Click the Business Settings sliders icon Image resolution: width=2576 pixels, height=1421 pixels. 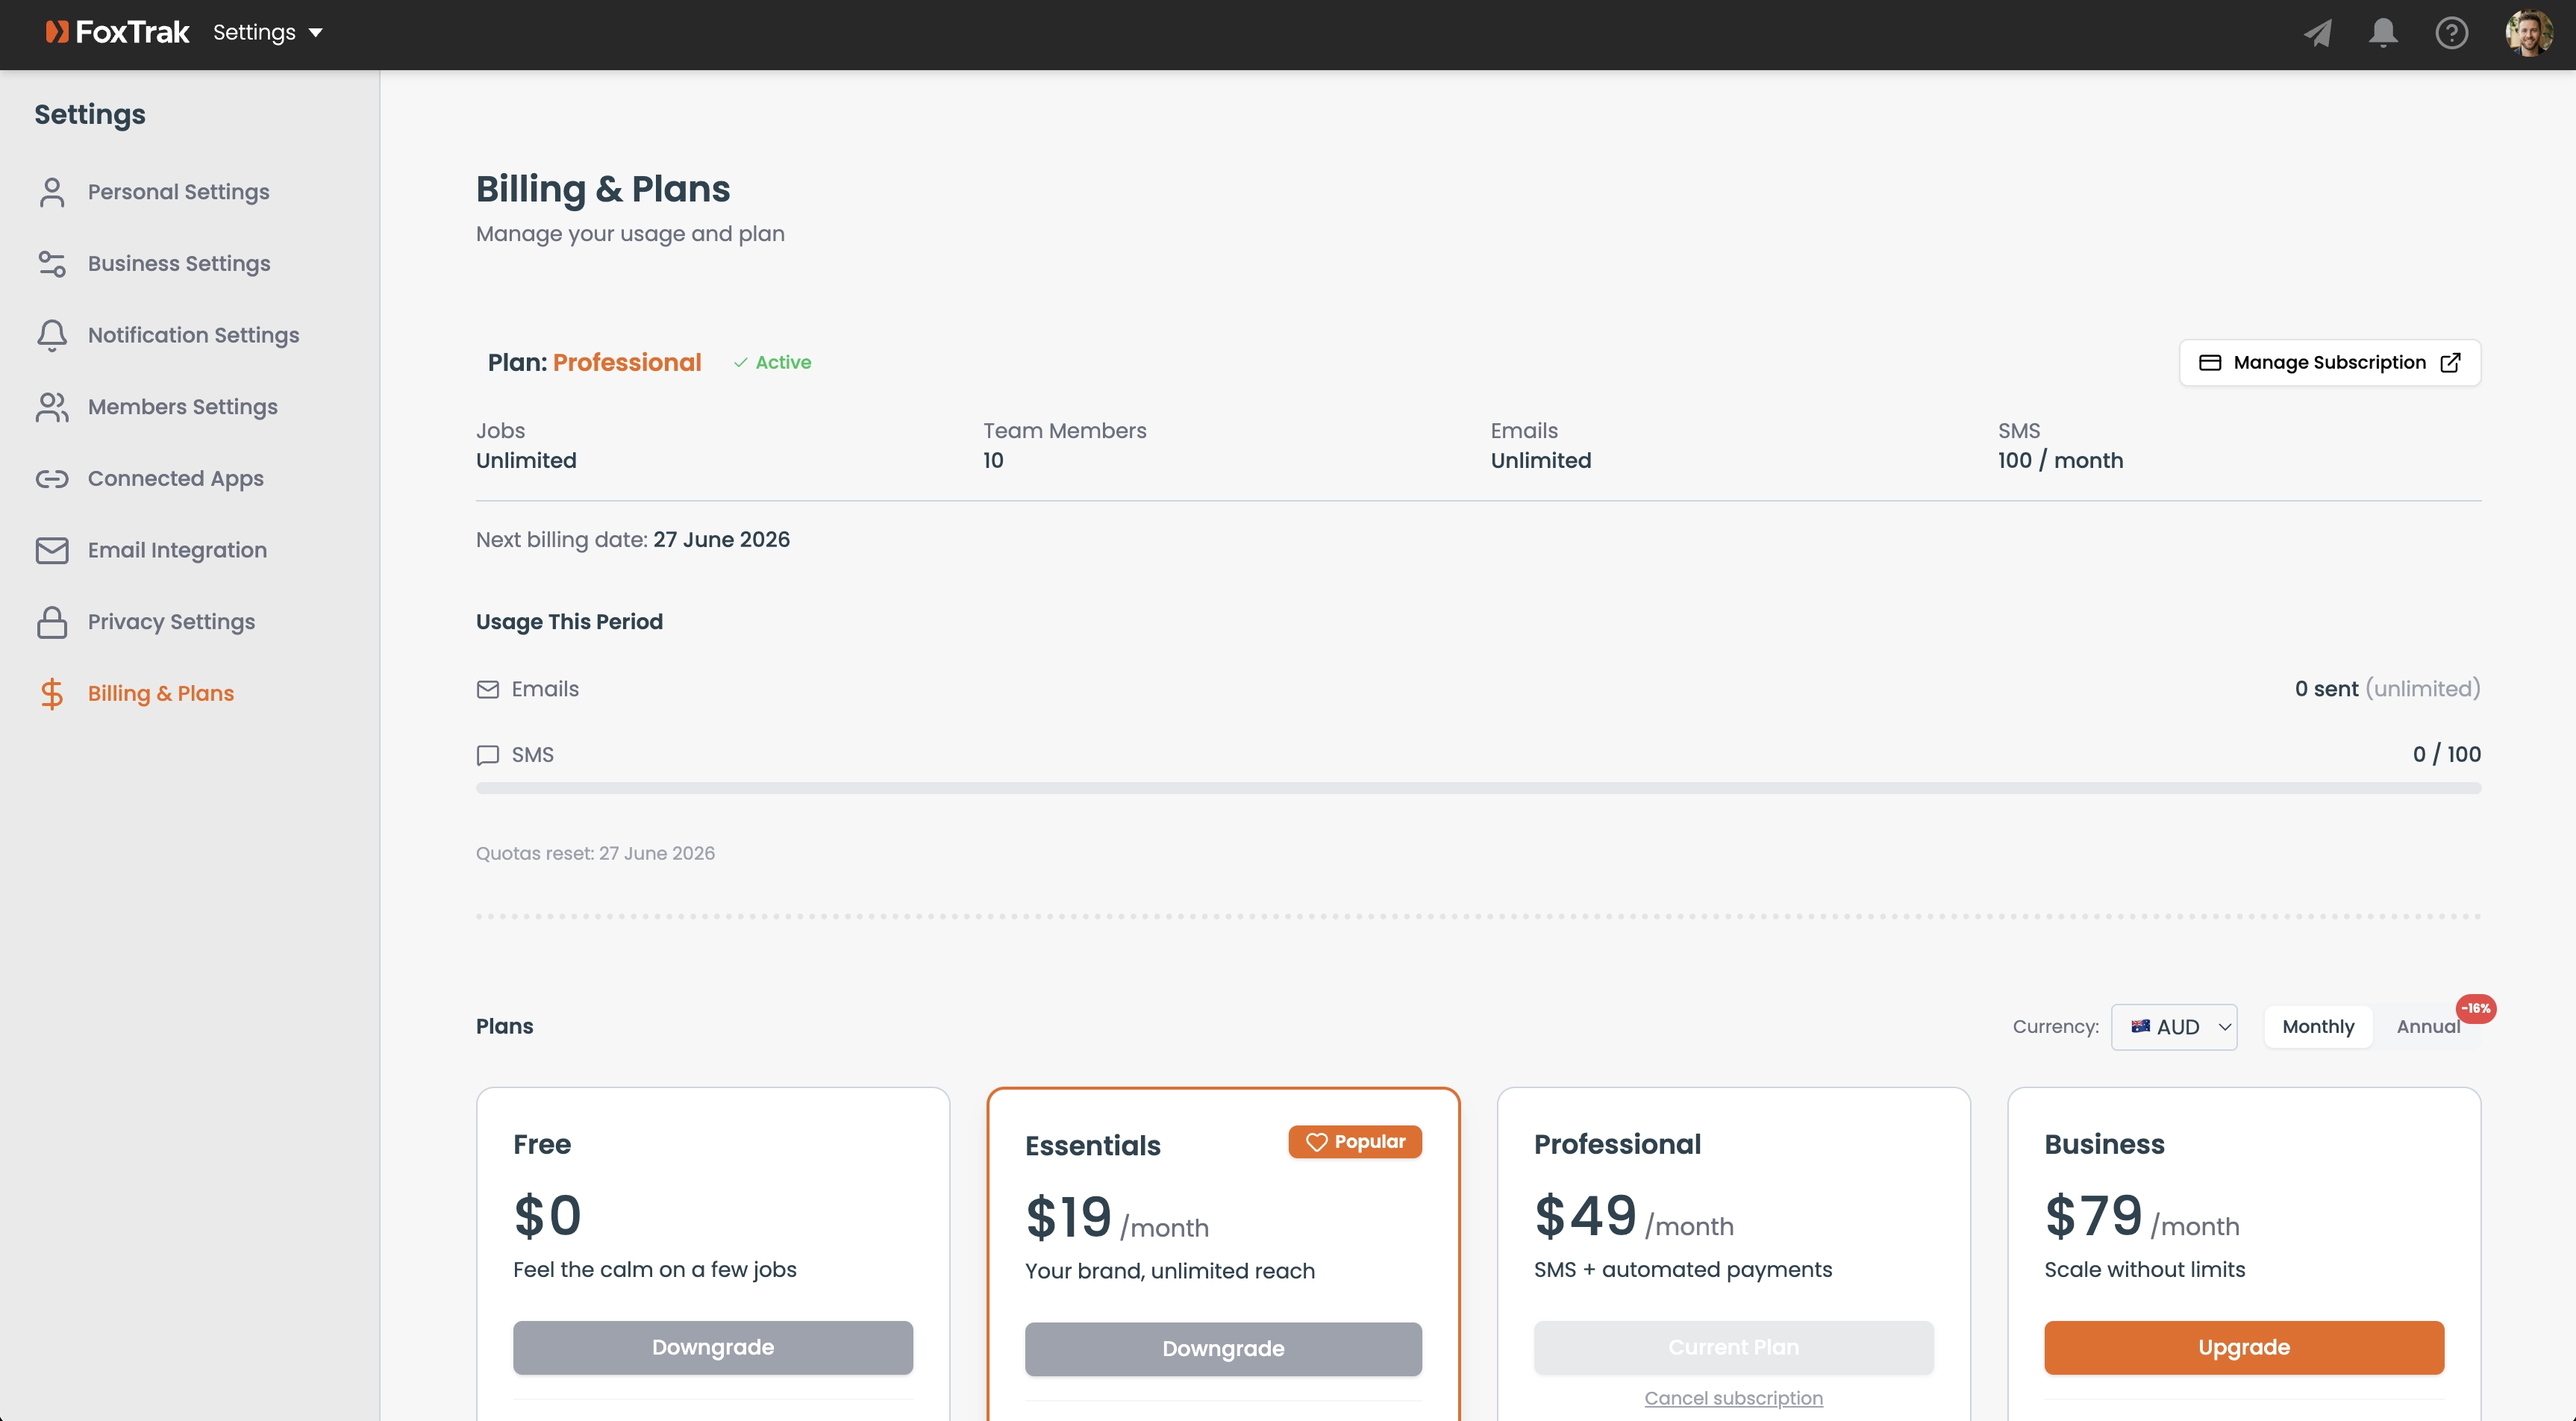point(52,263)
